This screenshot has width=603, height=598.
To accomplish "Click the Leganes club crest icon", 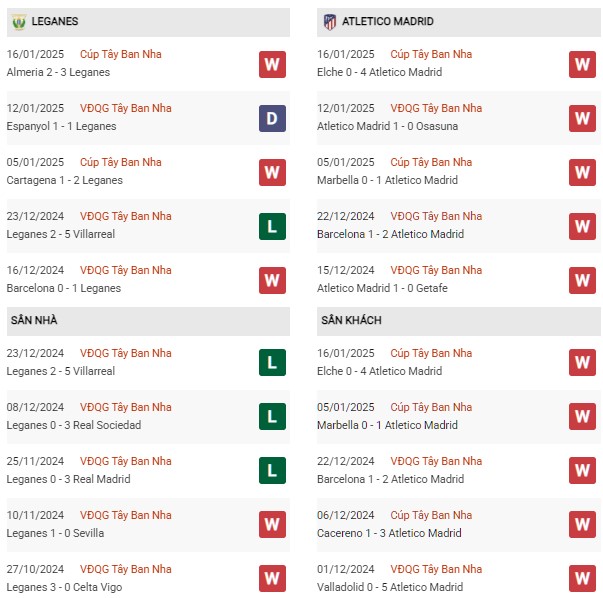I will click(x=18, y=22).
